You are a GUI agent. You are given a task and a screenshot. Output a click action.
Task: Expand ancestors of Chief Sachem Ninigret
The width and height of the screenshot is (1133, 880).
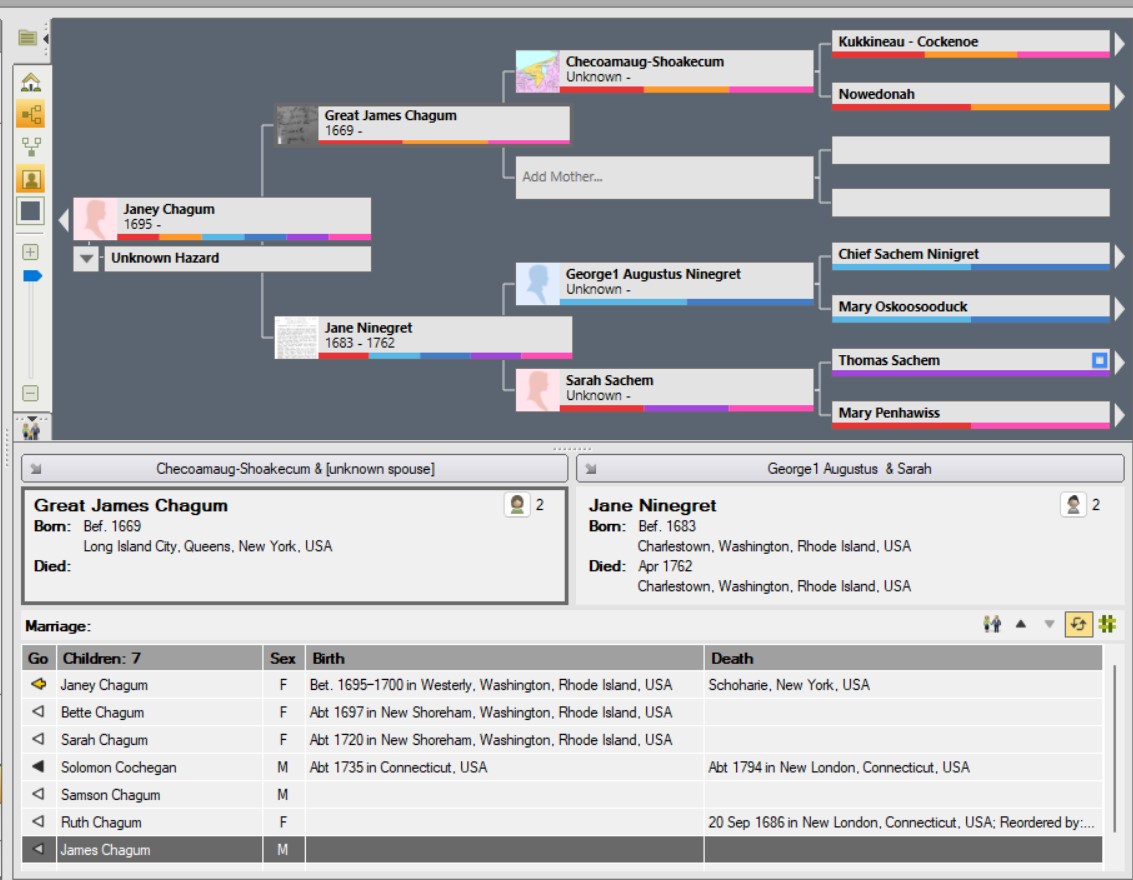click(x=1119, y=255)
